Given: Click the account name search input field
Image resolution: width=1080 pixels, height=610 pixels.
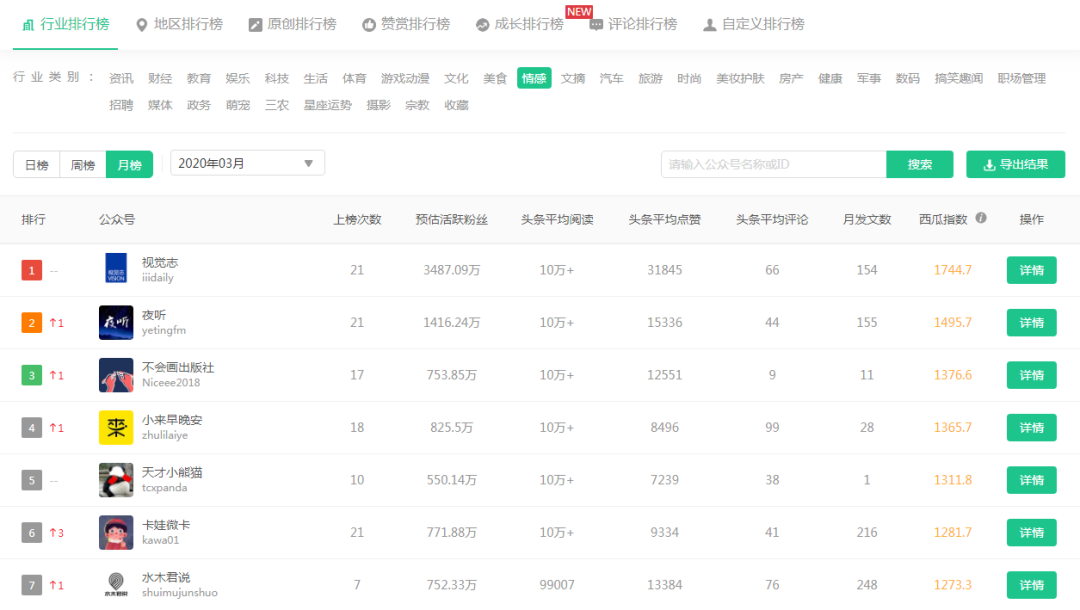Looking at the screenshot, I should point(773,164).
